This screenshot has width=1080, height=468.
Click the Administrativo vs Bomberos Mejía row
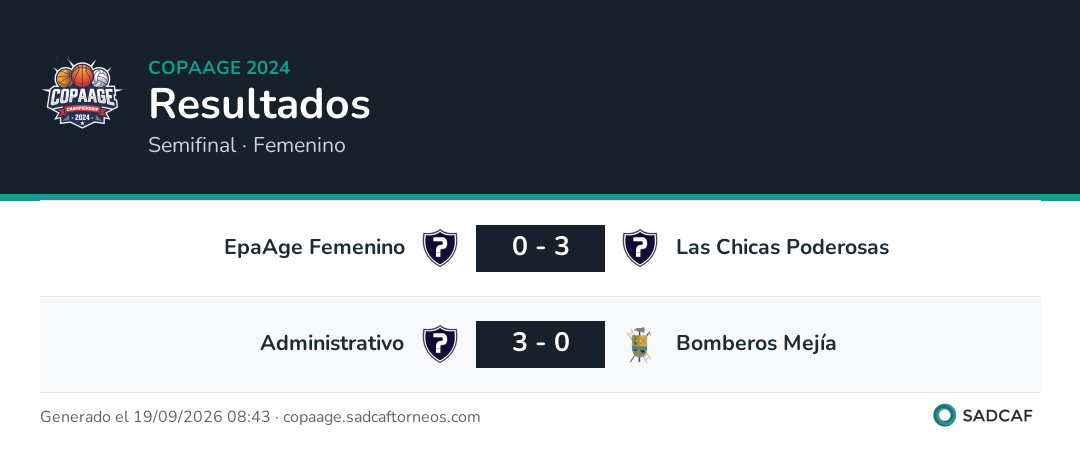click(x=540, y=344)
